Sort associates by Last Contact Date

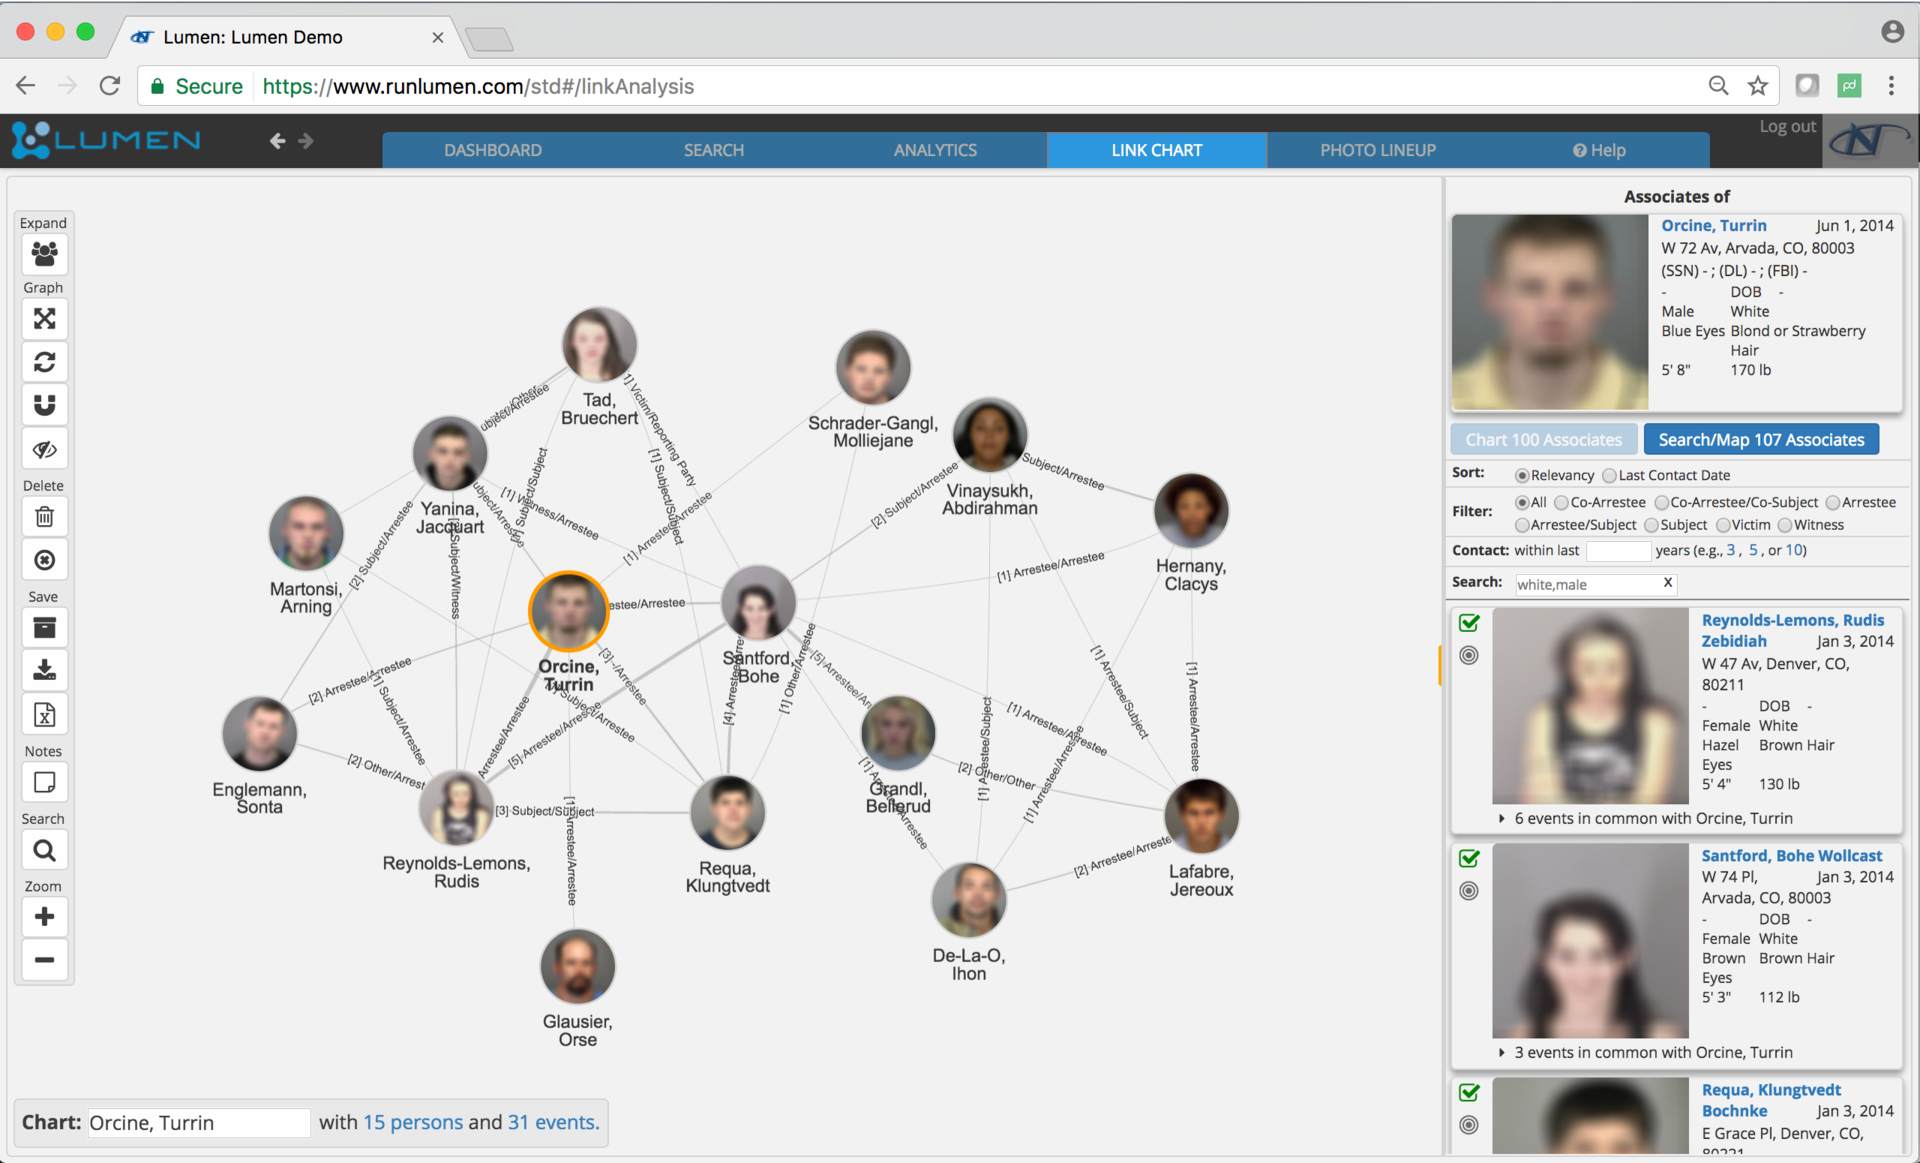[x=1609, y=475]
